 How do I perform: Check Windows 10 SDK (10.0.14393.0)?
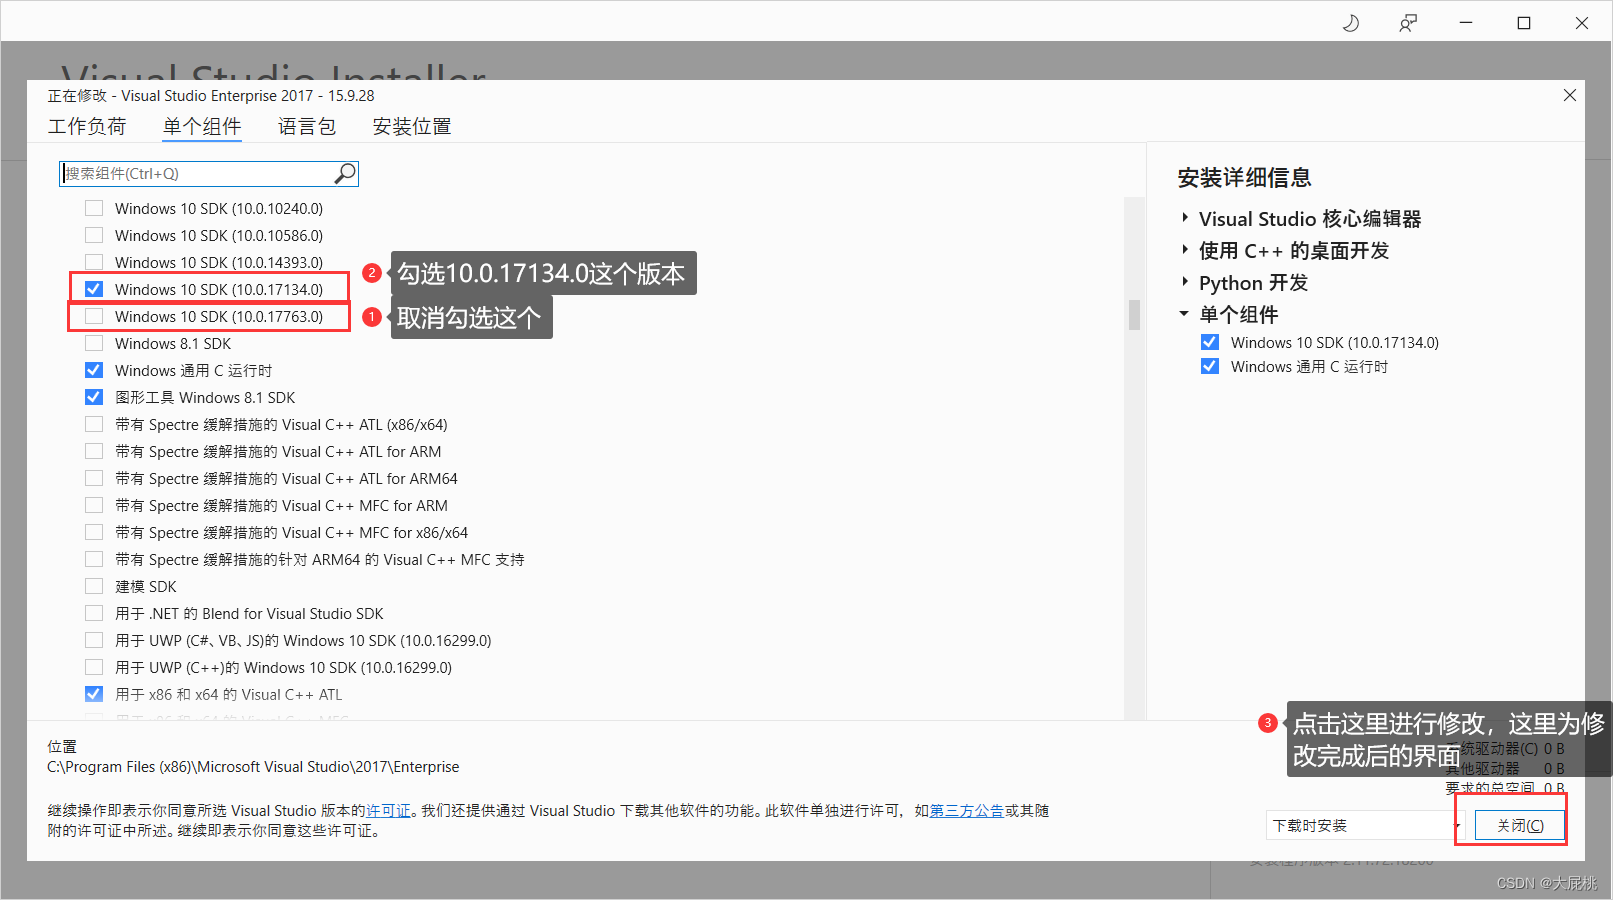tap(94, 262)
